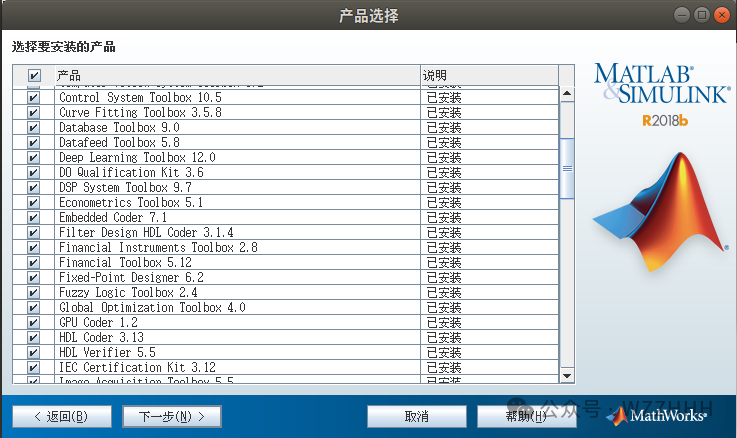The height and width of the screenshot is (438, 737).
Task: Minimize the 产品选择 installer window
Action: pyautogui.click(x=682, y=15)
